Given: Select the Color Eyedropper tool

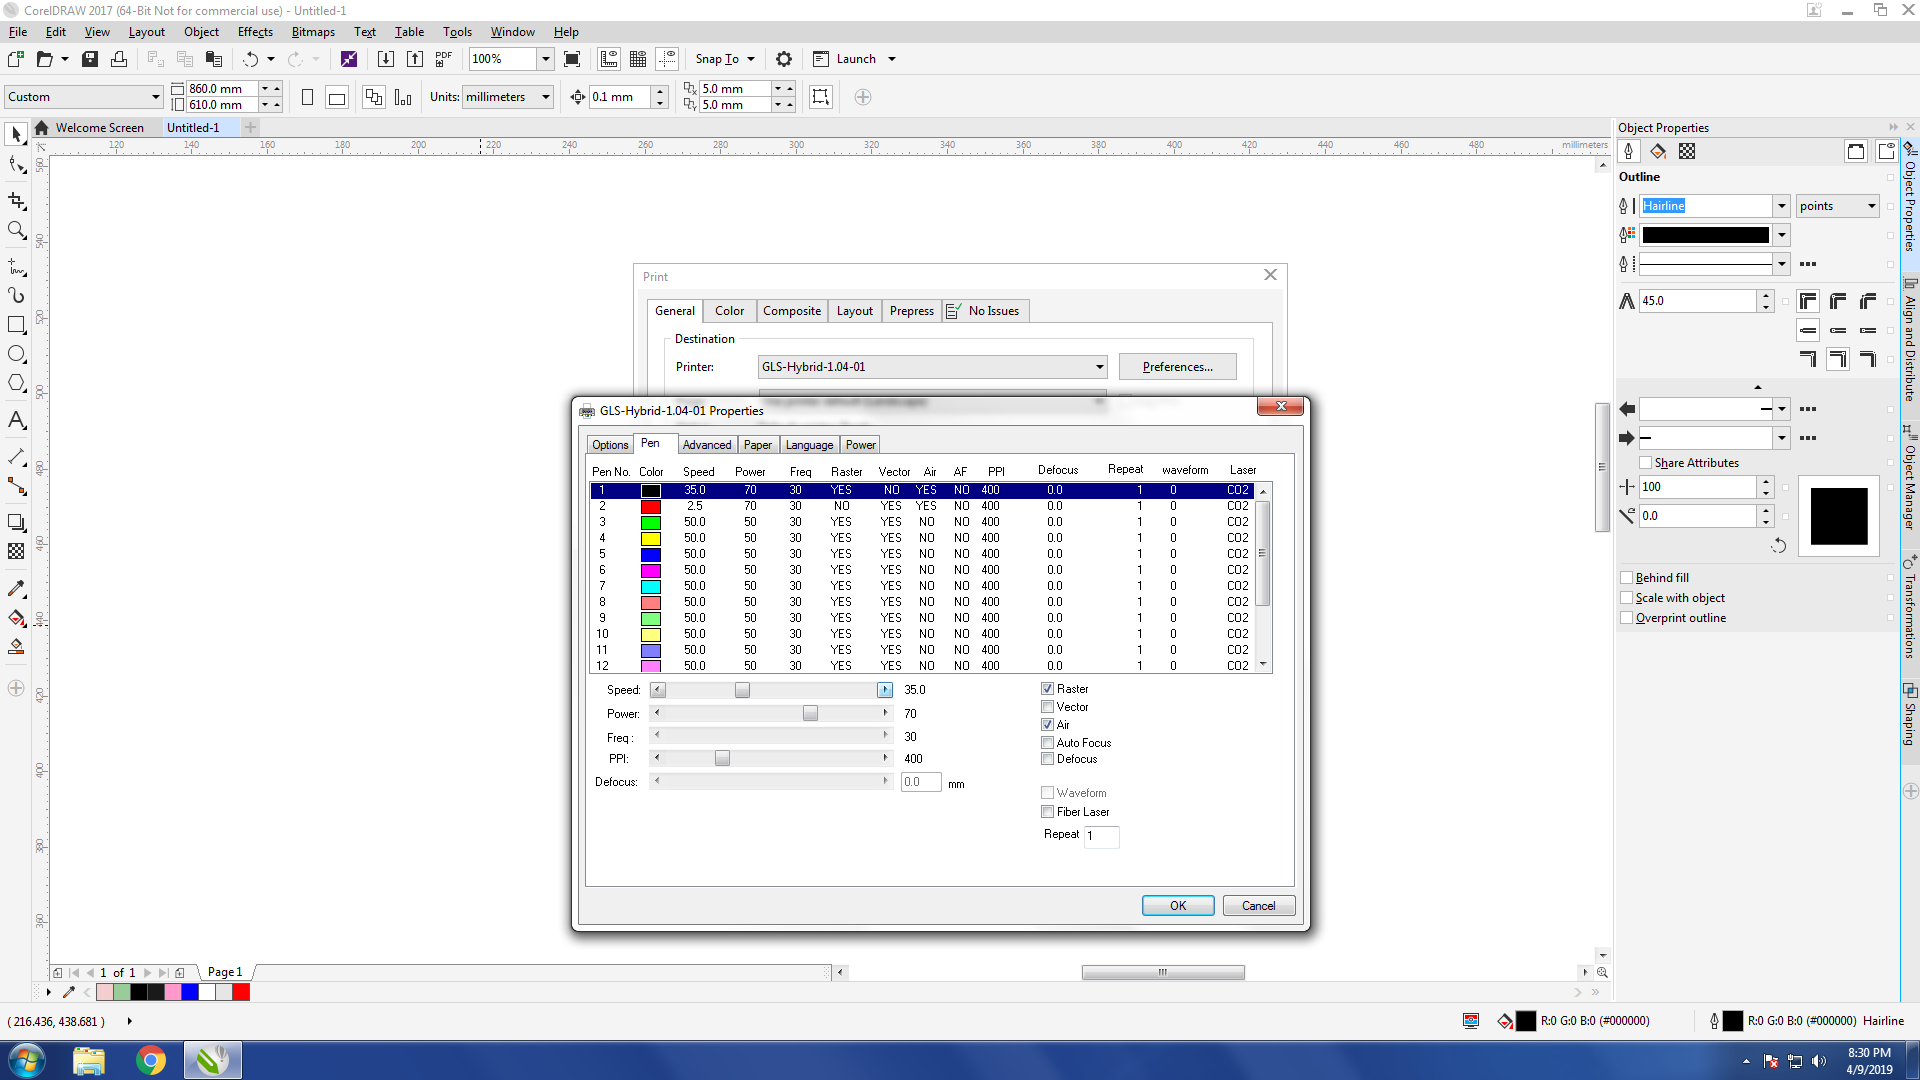Looking at the screenshot, I should tap(16, 588).
